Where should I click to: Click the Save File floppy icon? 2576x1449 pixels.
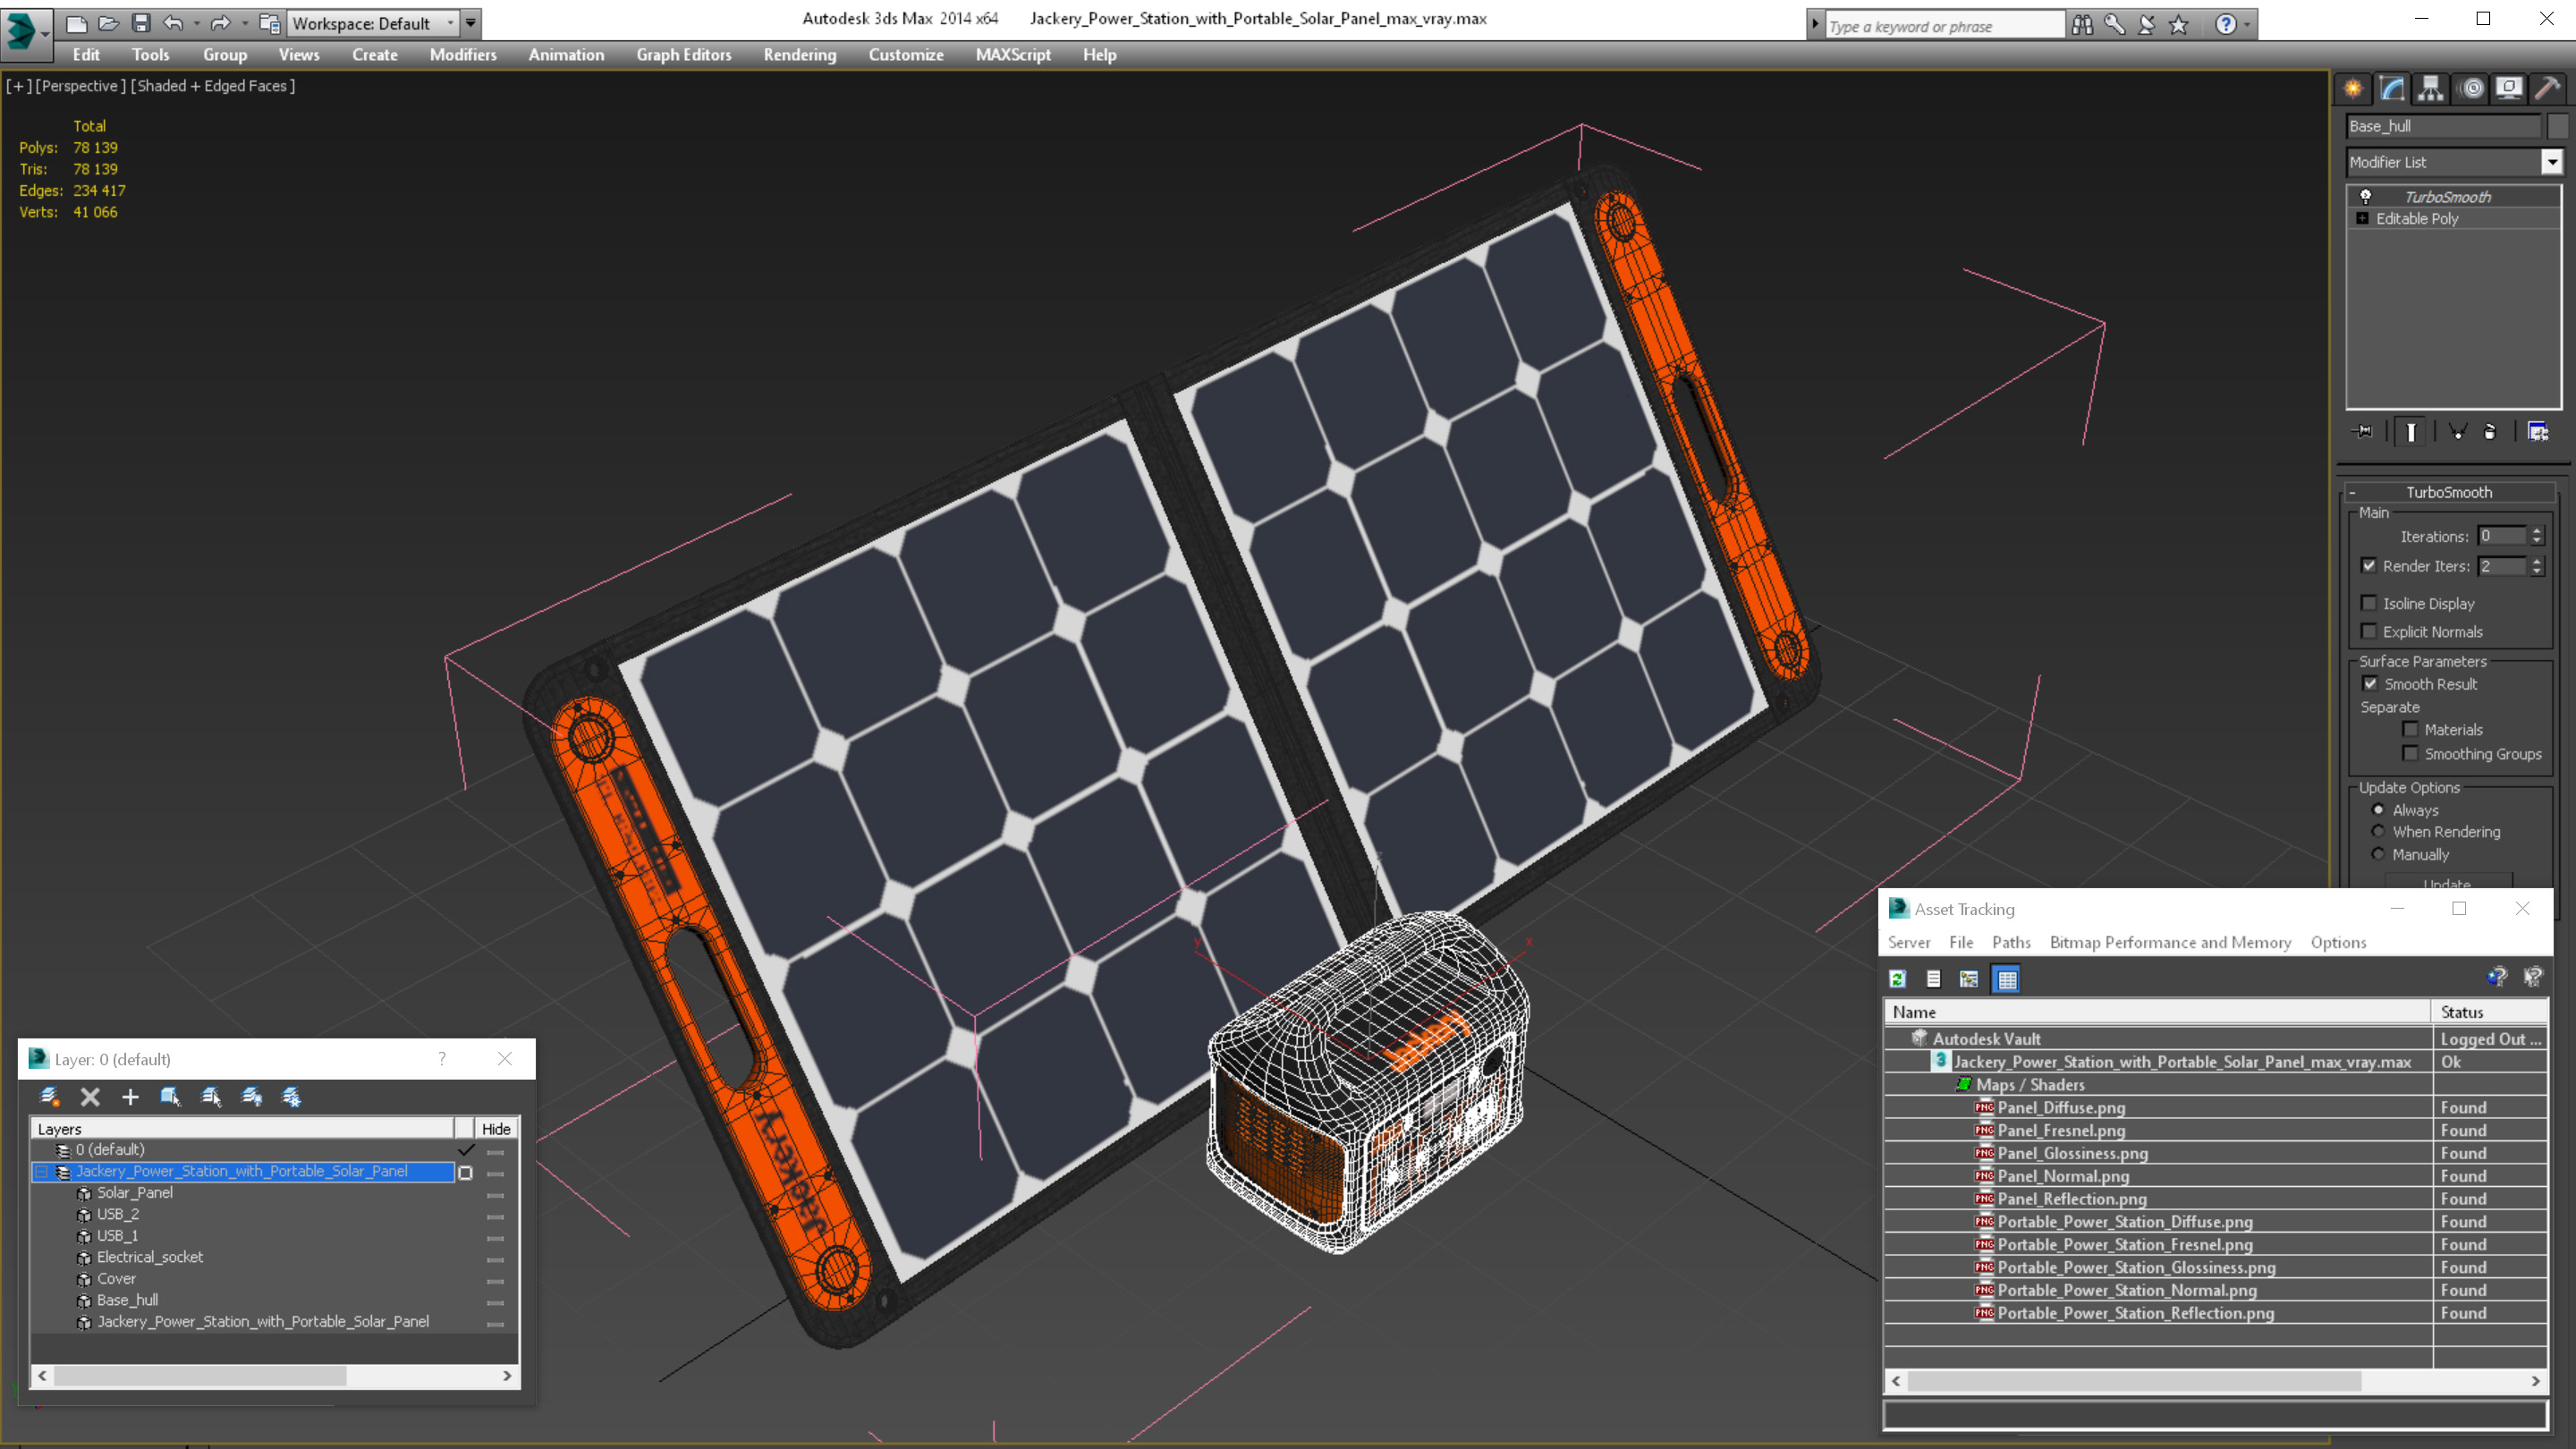point(141,23)
